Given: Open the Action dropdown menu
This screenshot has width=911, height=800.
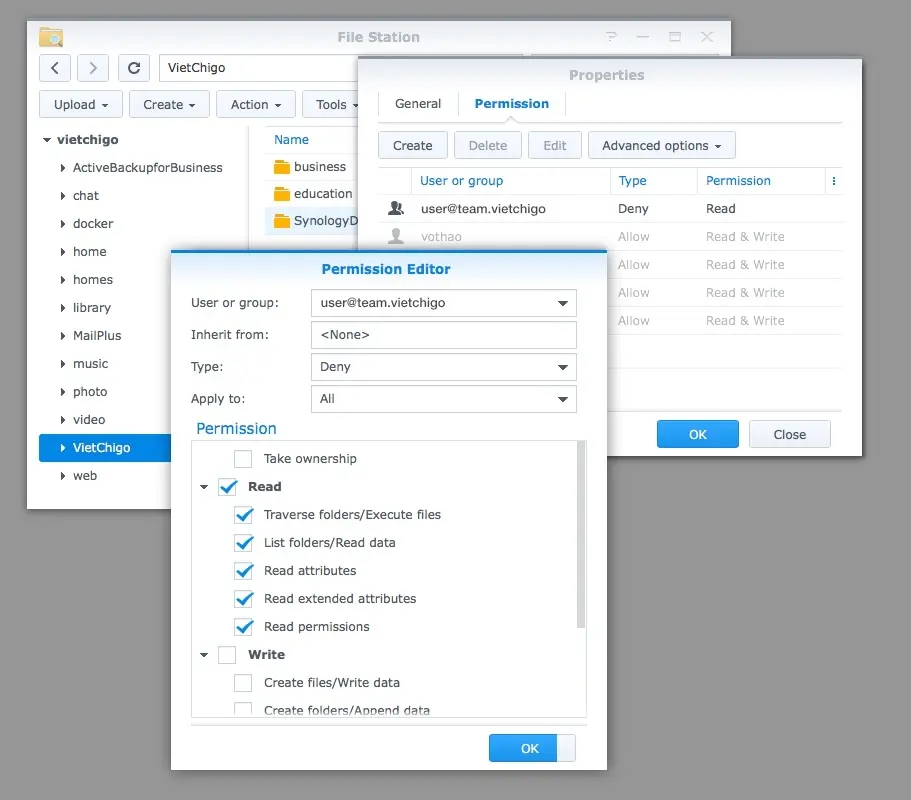Looking at the screenshot, I should click(x=256, y=105).
